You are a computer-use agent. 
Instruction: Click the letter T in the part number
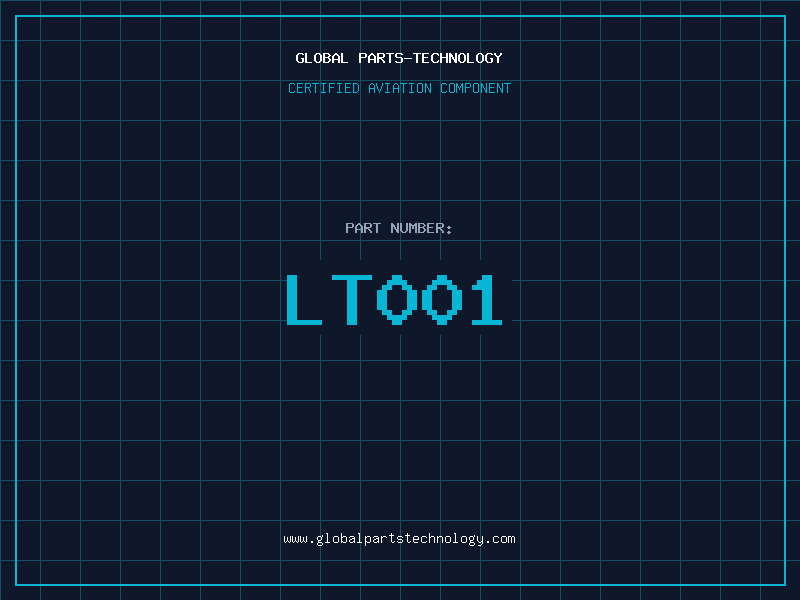pos(349,300)
